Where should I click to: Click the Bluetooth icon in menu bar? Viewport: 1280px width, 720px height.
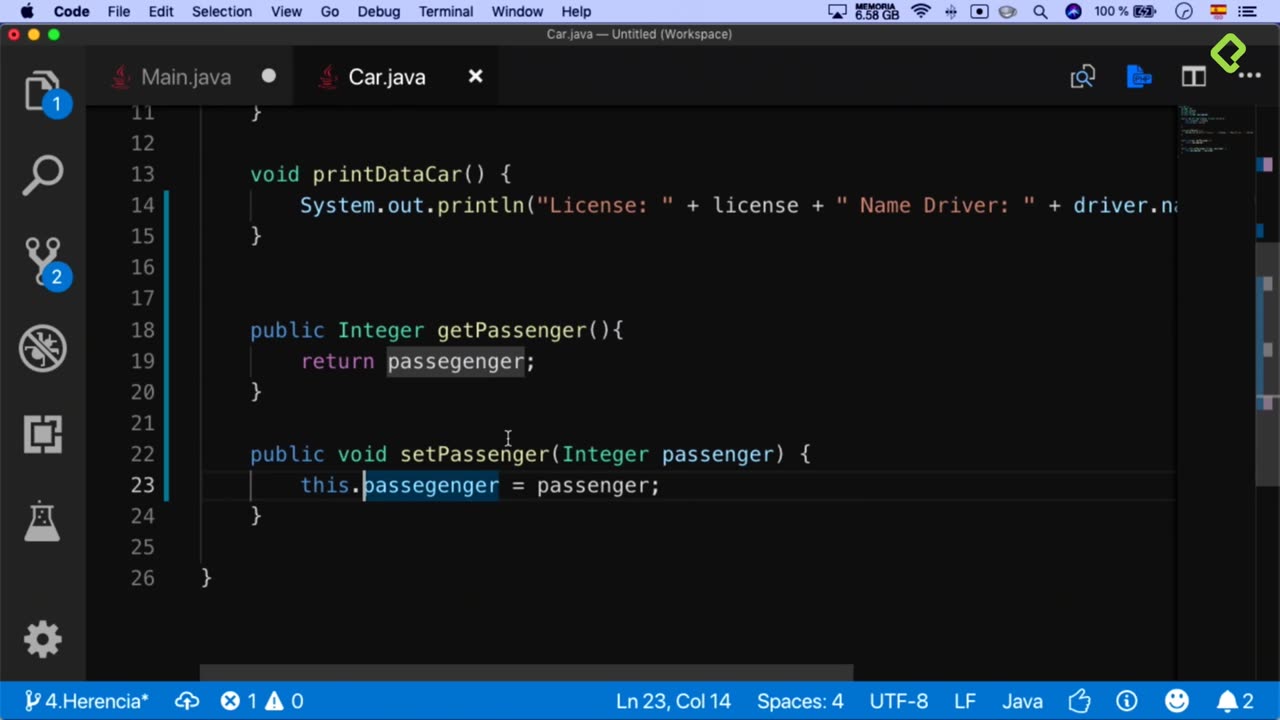click(x=951, y=11)
